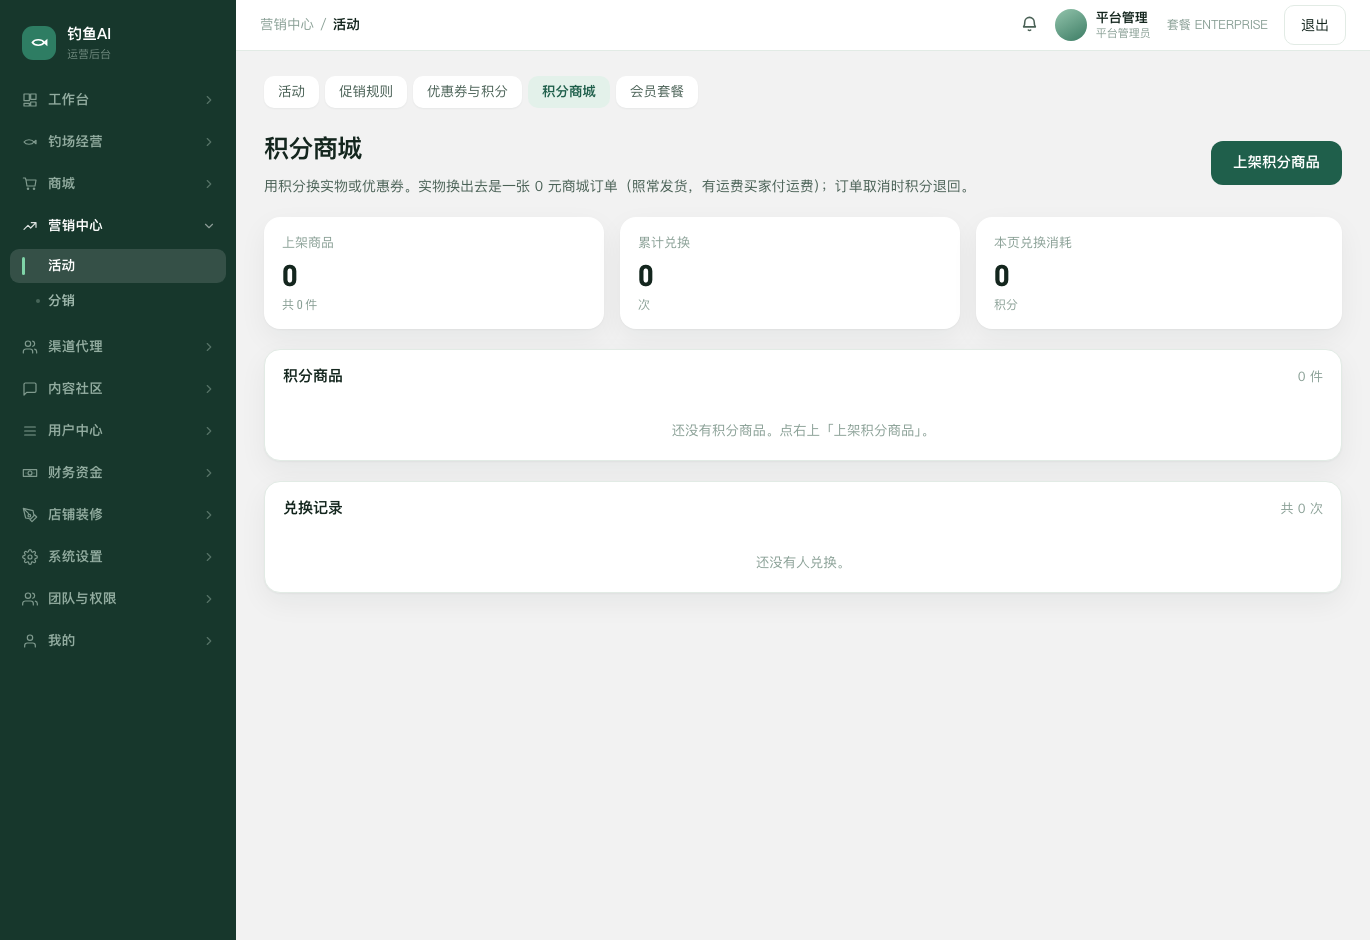Click the 钓场经营 fish icon
1370x940 pixels.
pyautogui.click(x=30, y=142)
